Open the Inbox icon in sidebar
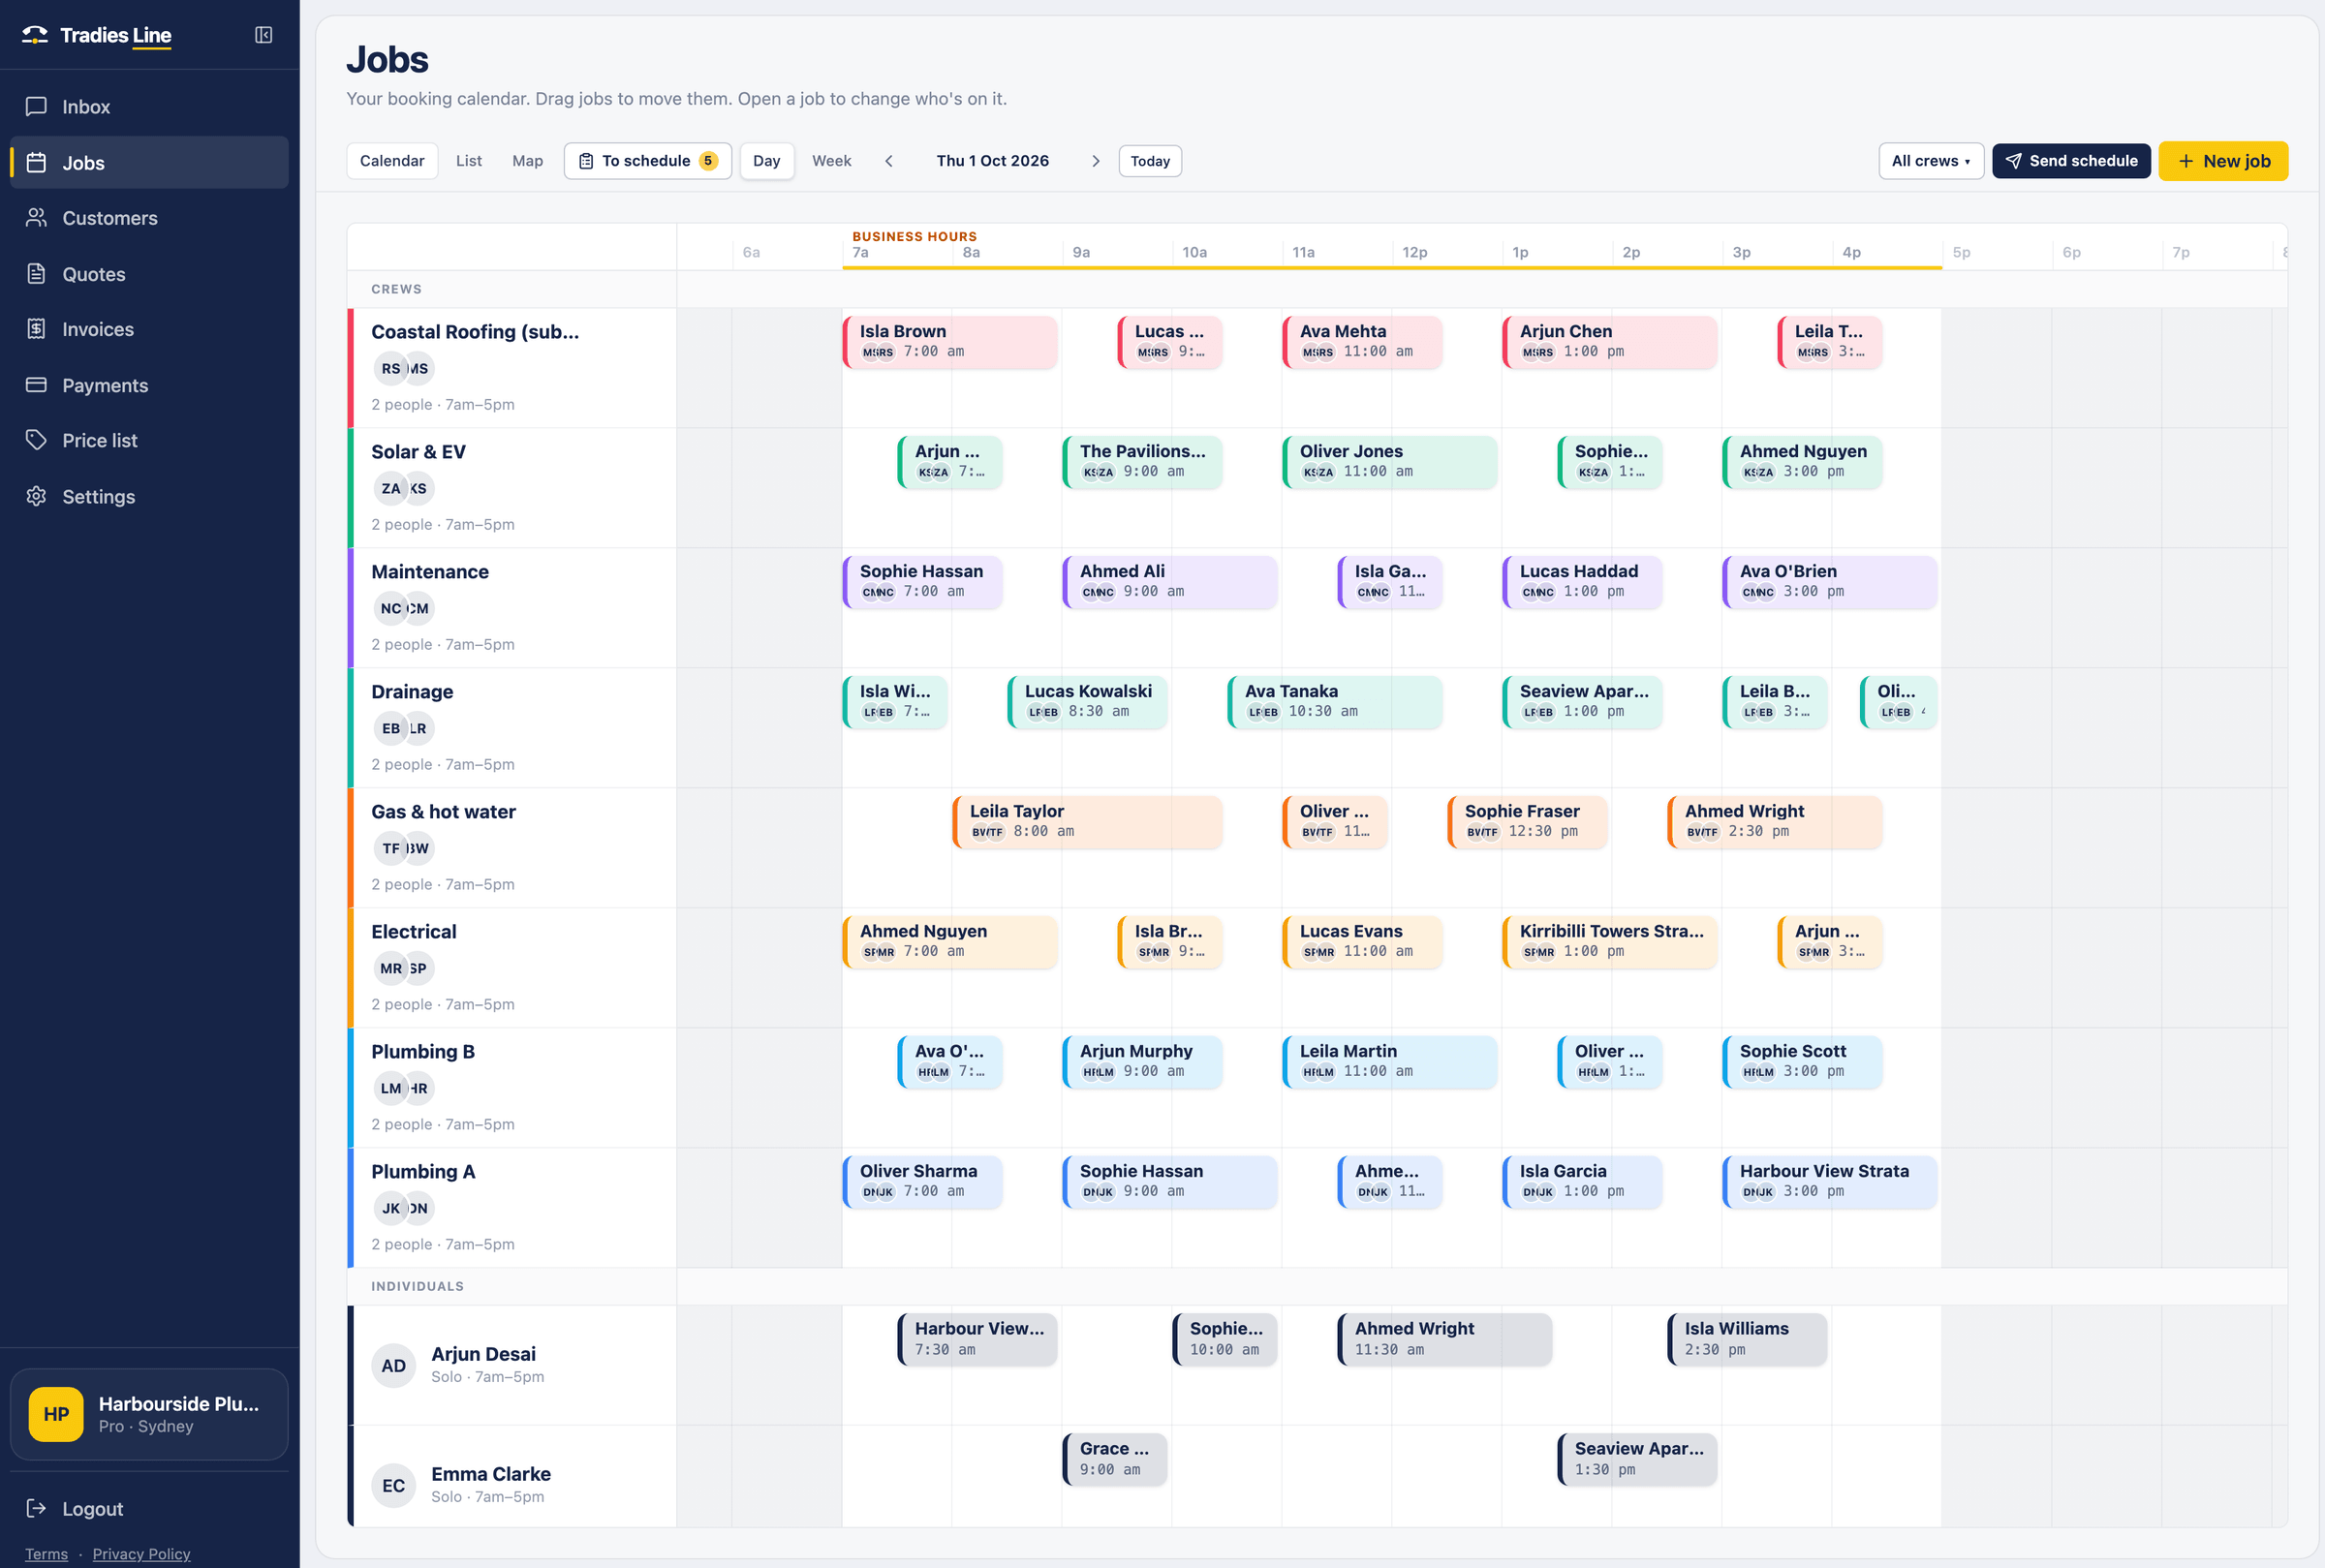 pyautogui.click(x=37, y=106)
